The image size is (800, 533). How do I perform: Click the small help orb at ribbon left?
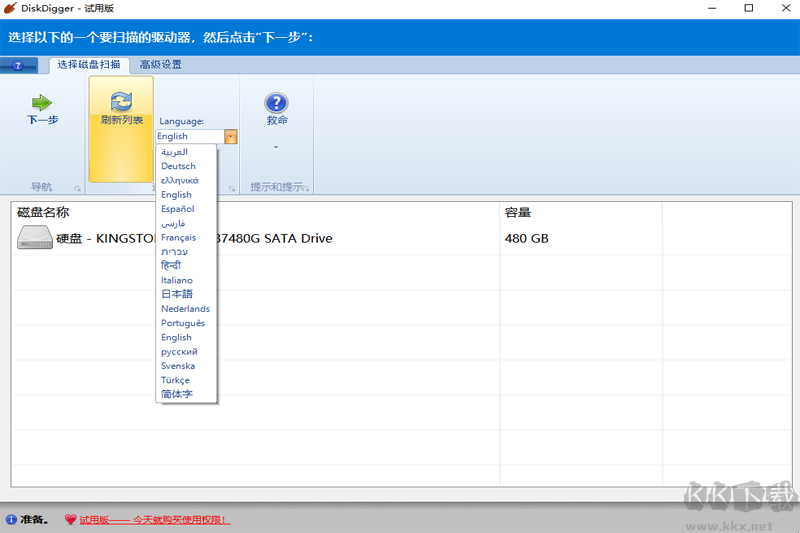[18, 65]
